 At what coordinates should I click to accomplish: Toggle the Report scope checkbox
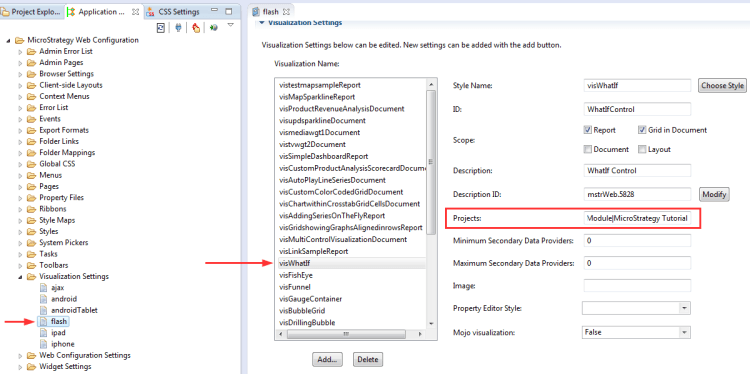[x=587, y=130]
